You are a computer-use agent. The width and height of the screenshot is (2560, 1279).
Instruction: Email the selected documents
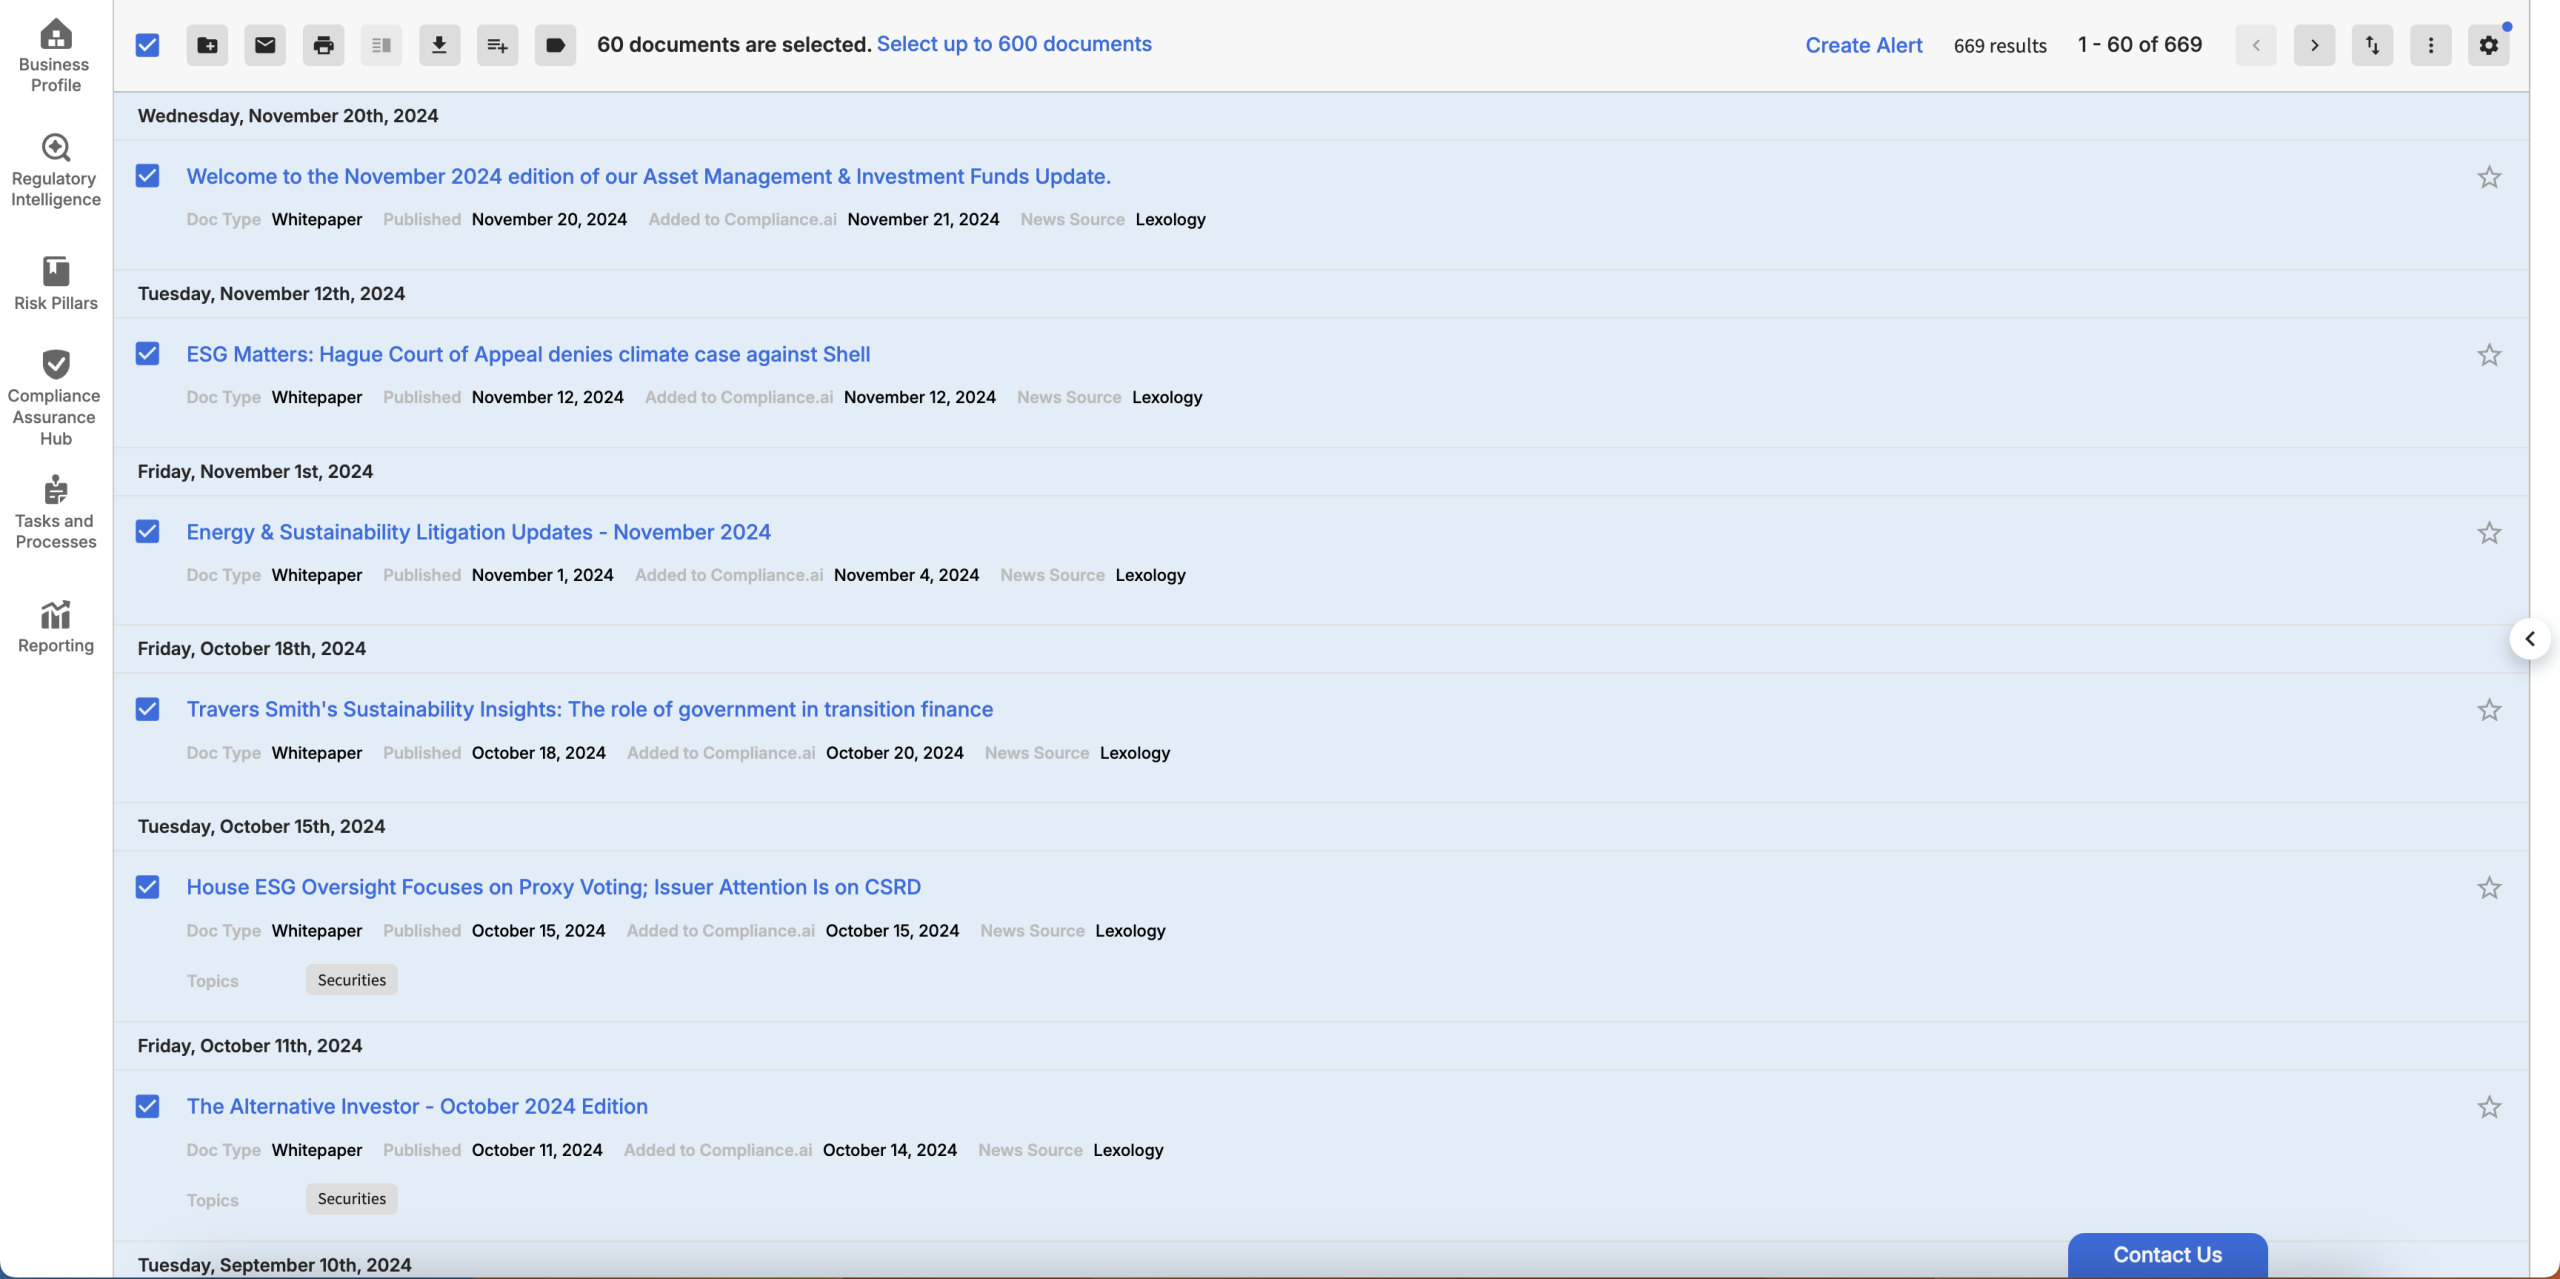coord(265,45)
